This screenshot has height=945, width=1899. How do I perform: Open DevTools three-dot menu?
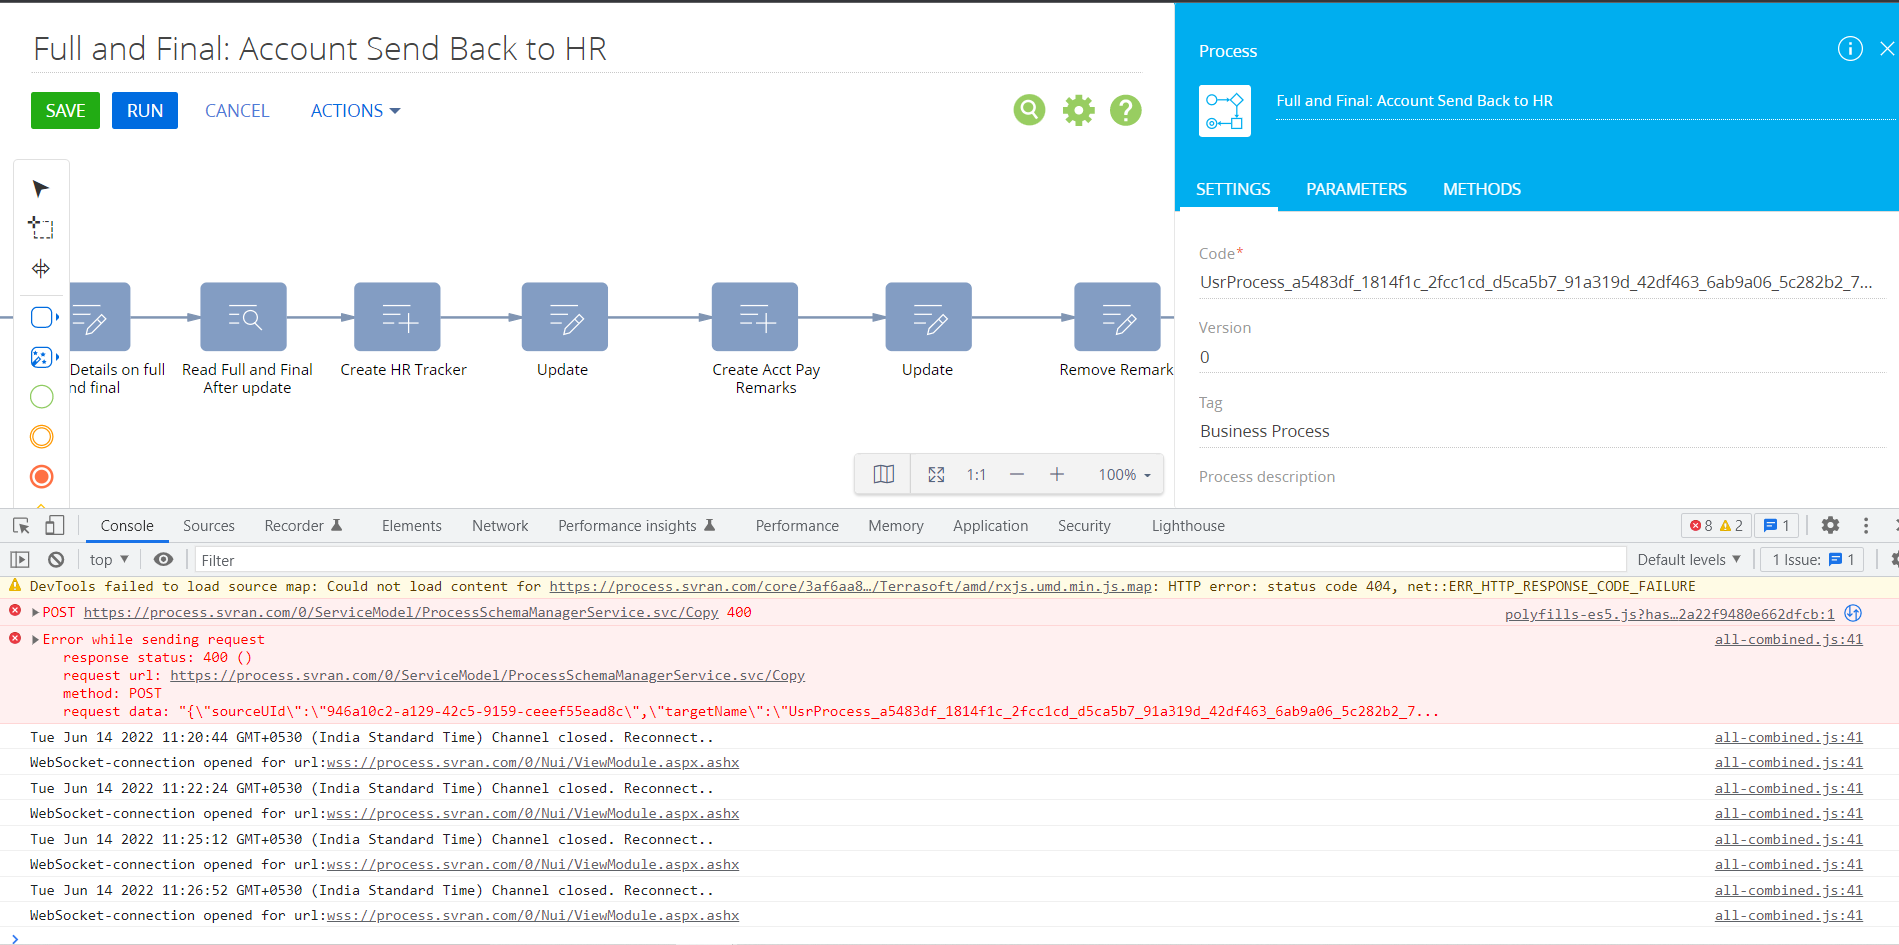click(1866, 525)
